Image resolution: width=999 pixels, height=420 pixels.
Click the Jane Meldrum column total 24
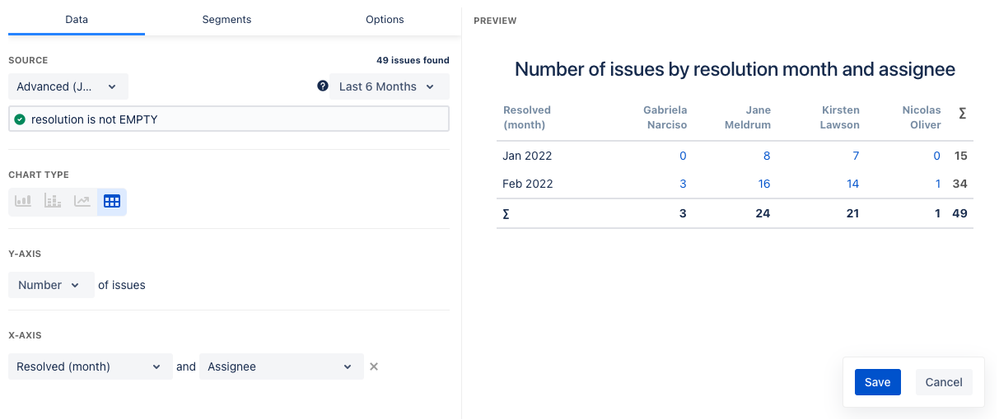pyautogui.click(x=763, y=214)
